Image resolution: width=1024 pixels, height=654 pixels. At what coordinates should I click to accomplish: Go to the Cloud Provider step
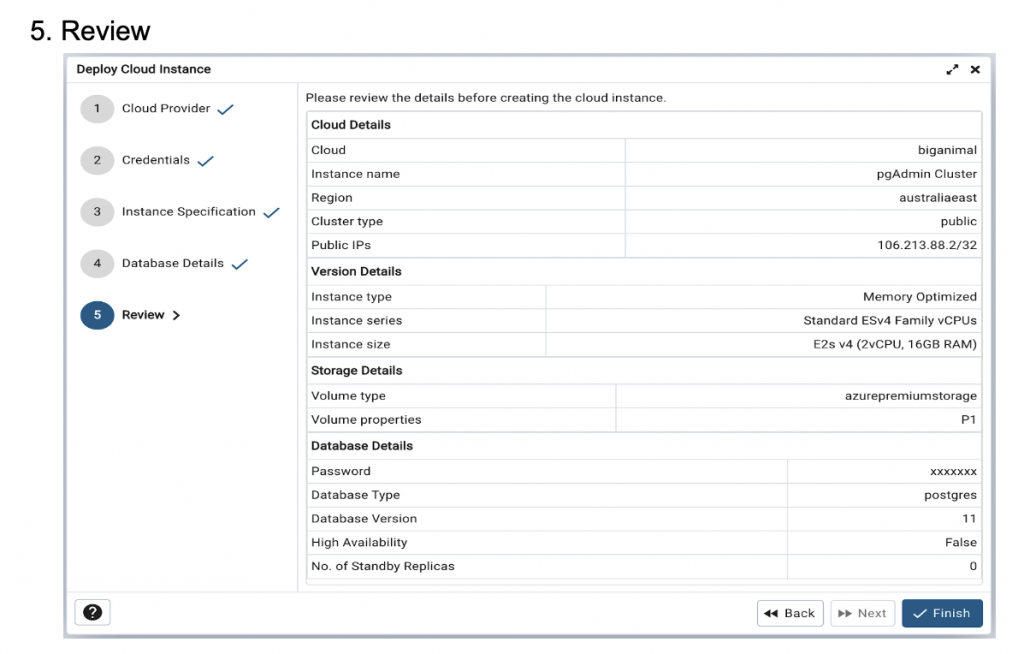tap(166, 109)
